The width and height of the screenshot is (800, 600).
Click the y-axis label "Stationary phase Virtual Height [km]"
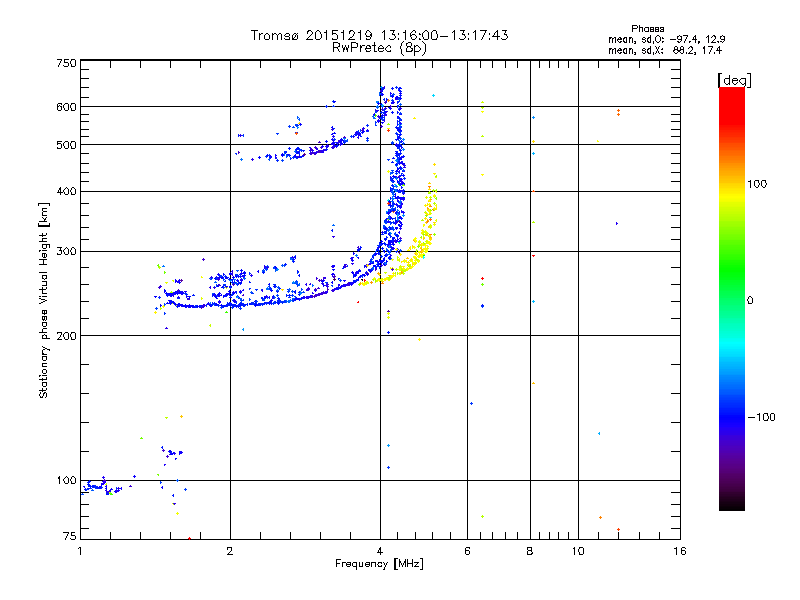[44, 300]
